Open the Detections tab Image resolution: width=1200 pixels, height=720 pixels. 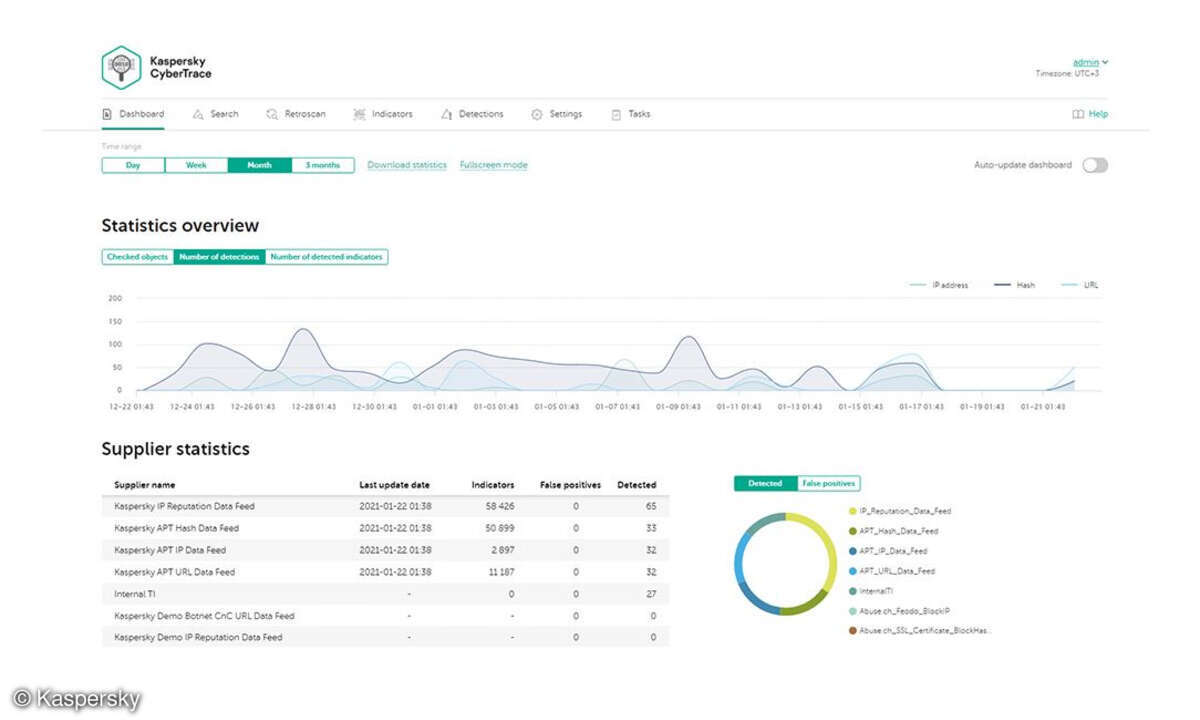(x=472, y=114)
